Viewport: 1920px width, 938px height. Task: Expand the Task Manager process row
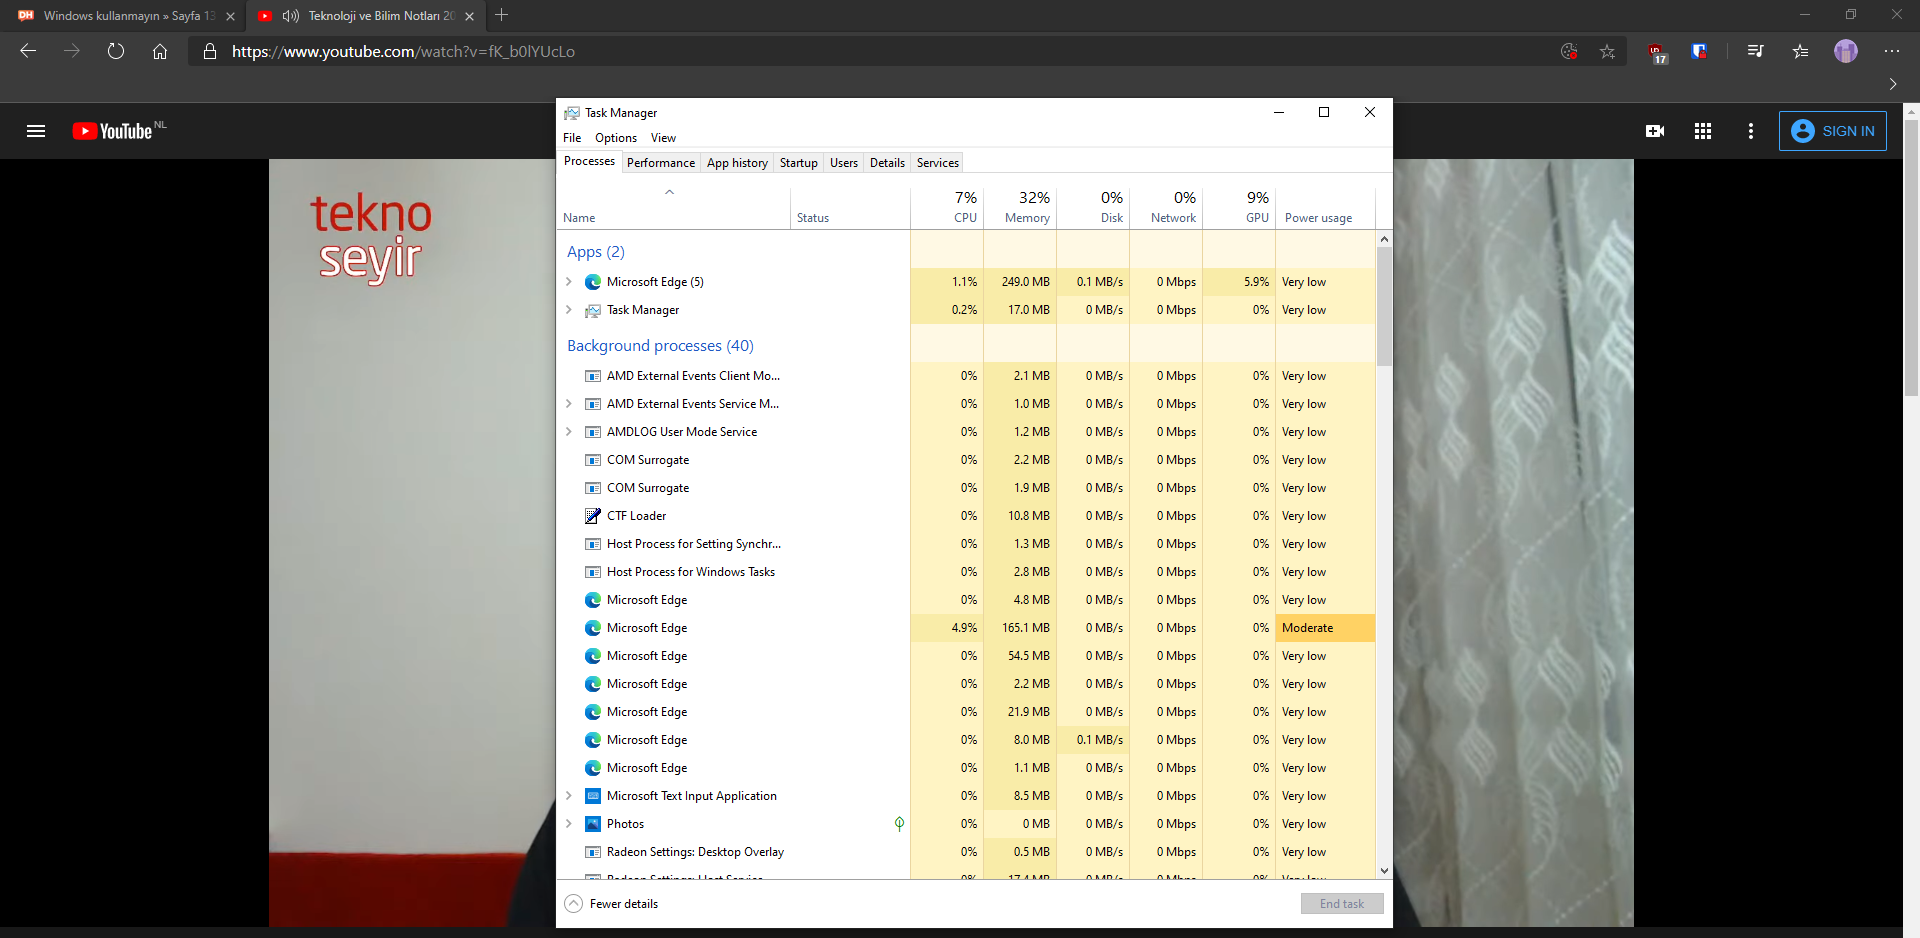(x=569, y=310)
